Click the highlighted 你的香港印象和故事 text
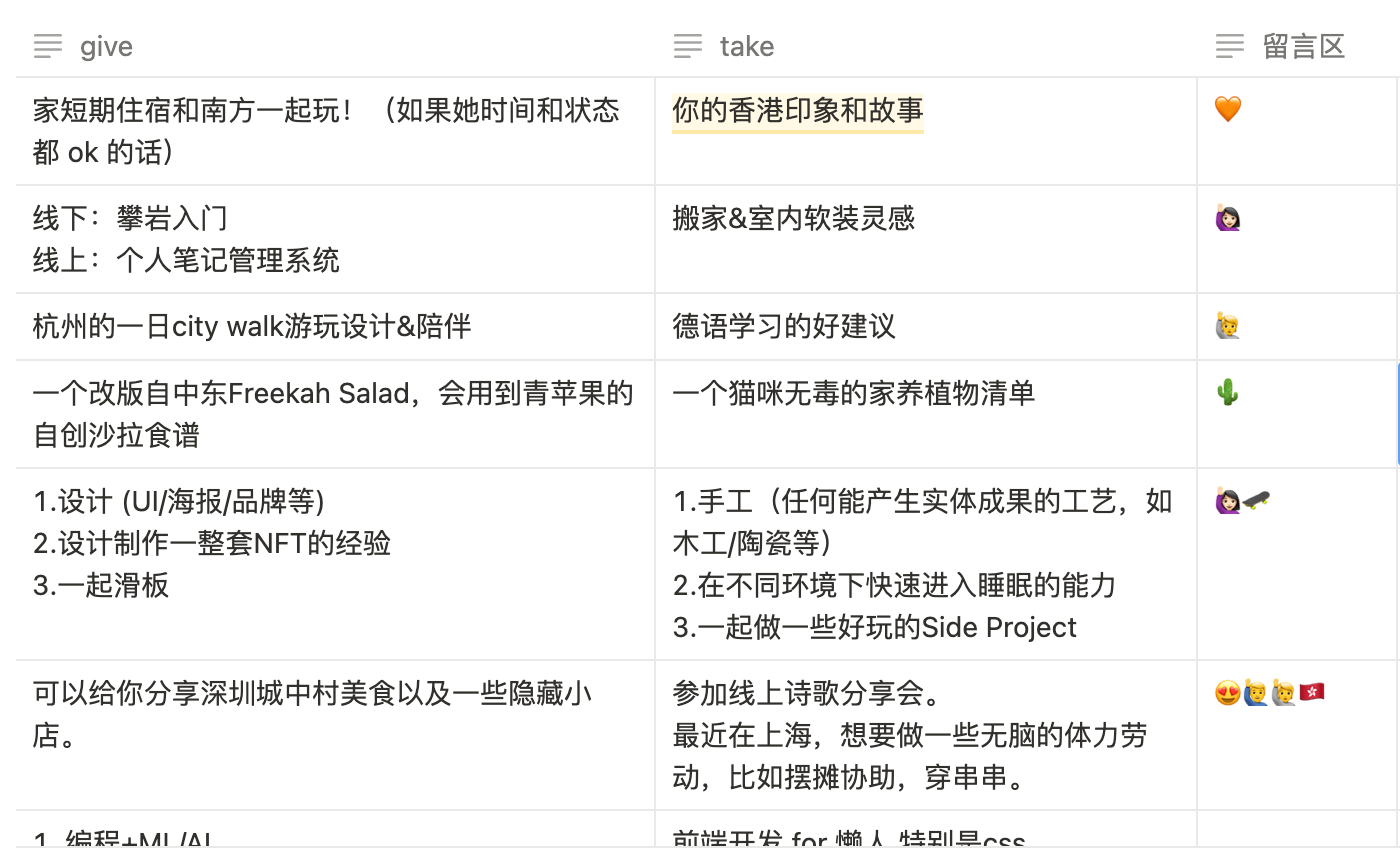Image resolution: width=1400 pixels, height=856 pixels. coord(798,110)
